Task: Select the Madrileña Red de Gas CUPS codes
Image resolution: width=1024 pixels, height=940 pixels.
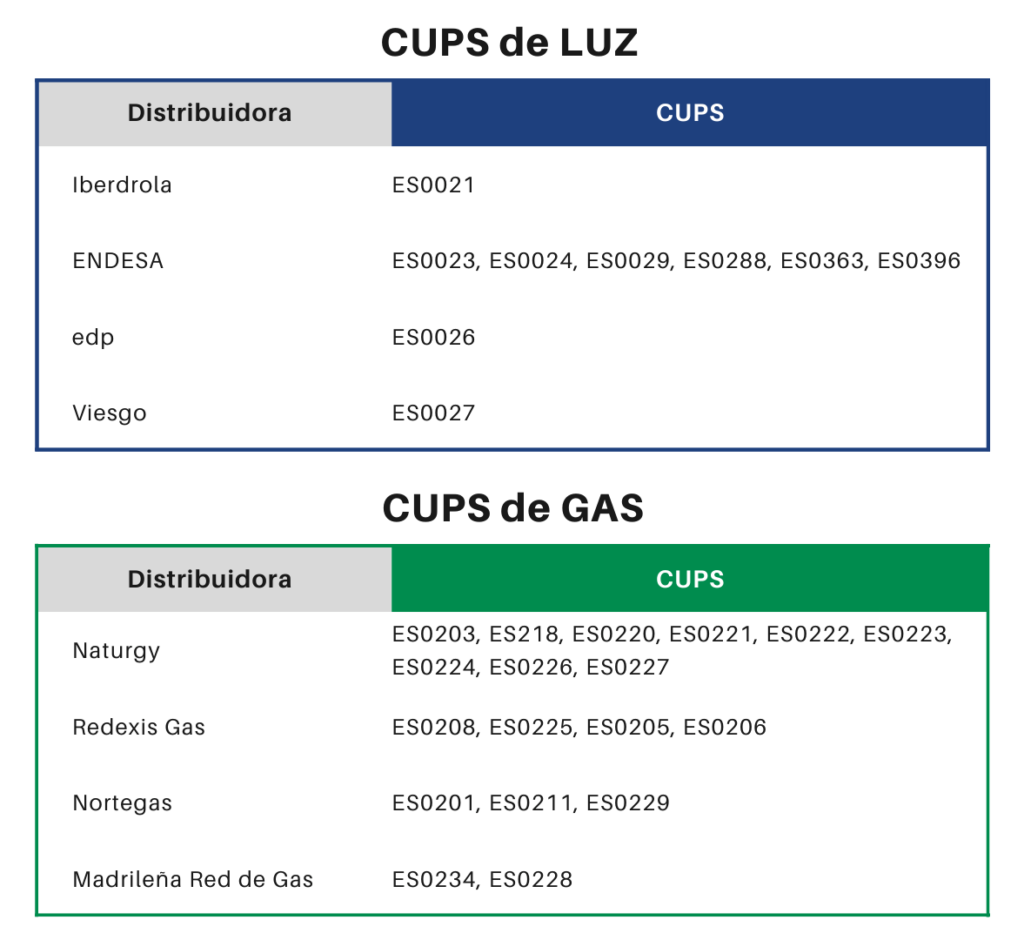Action: pyautogui.click(x=482, y=880)
